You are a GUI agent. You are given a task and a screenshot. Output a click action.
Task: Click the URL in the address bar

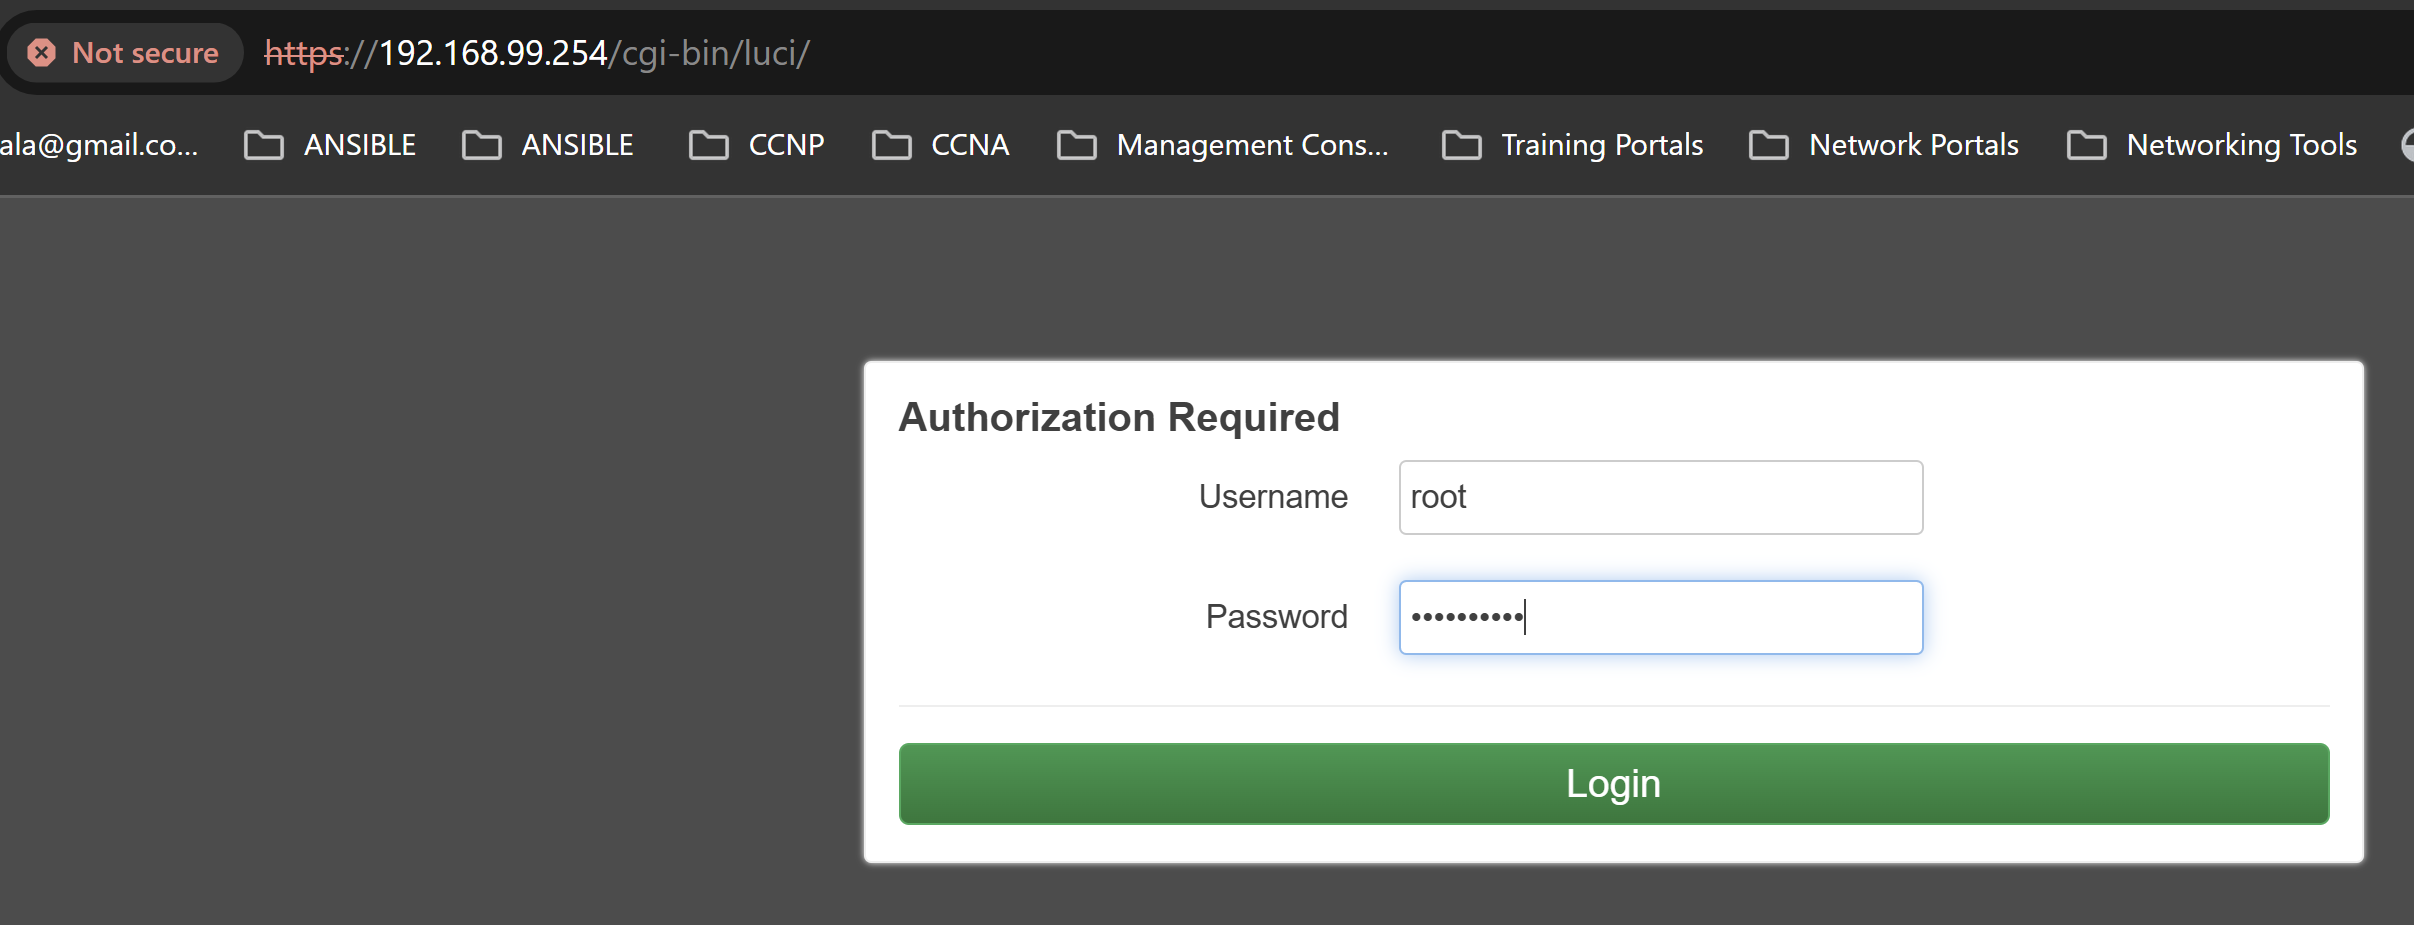(537, 53)
